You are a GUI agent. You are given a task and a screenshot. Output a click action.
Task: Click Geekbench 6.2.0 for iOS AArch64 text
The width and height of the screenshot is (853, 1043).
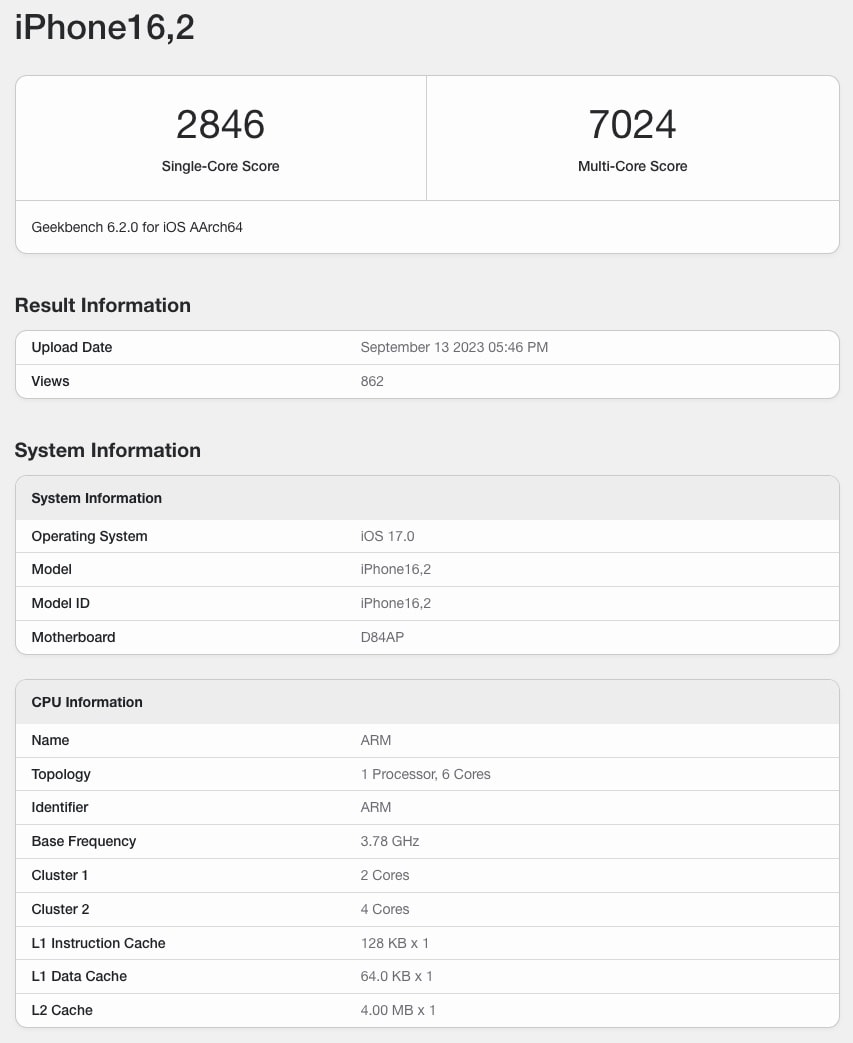point(137,227)
